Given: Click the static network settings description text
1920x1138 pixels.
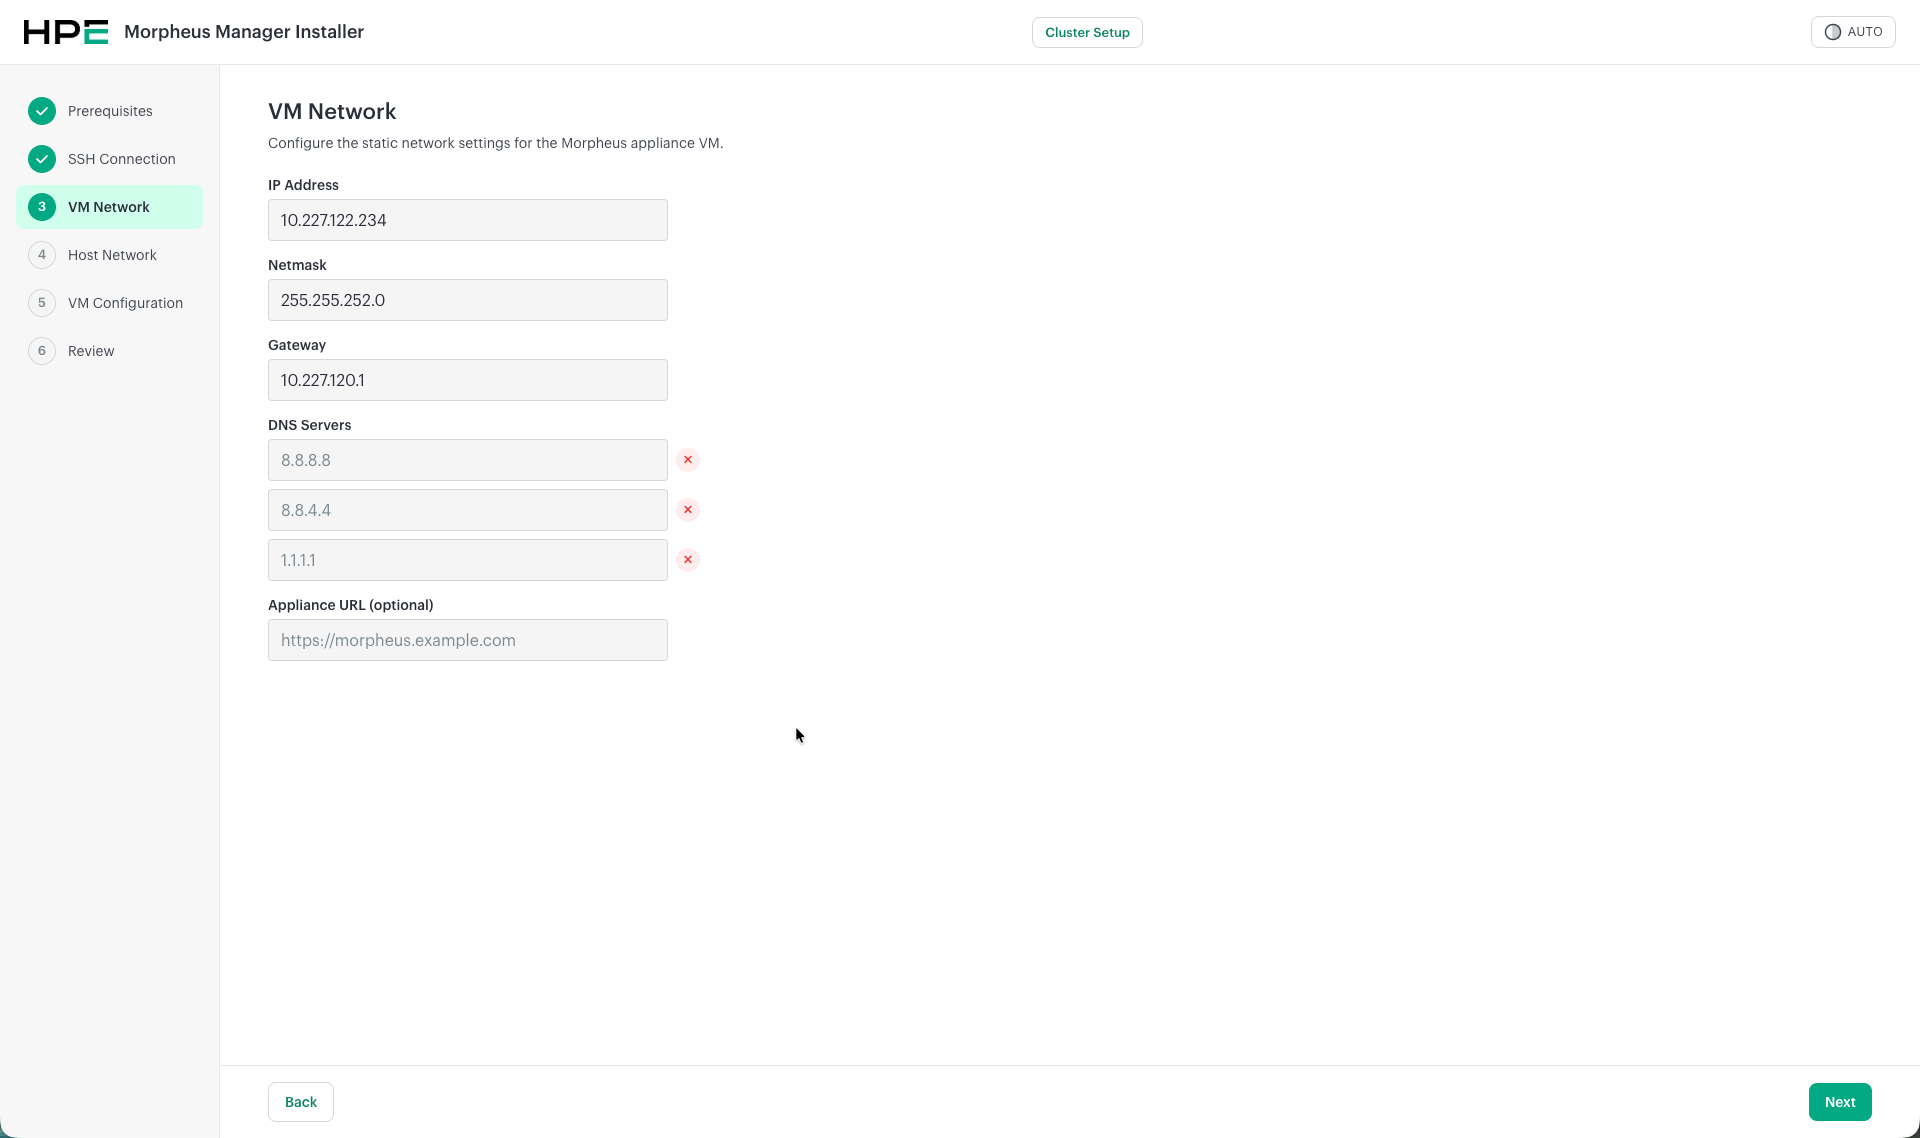Looking at the screenshot, I should click(x=496, y=143).
